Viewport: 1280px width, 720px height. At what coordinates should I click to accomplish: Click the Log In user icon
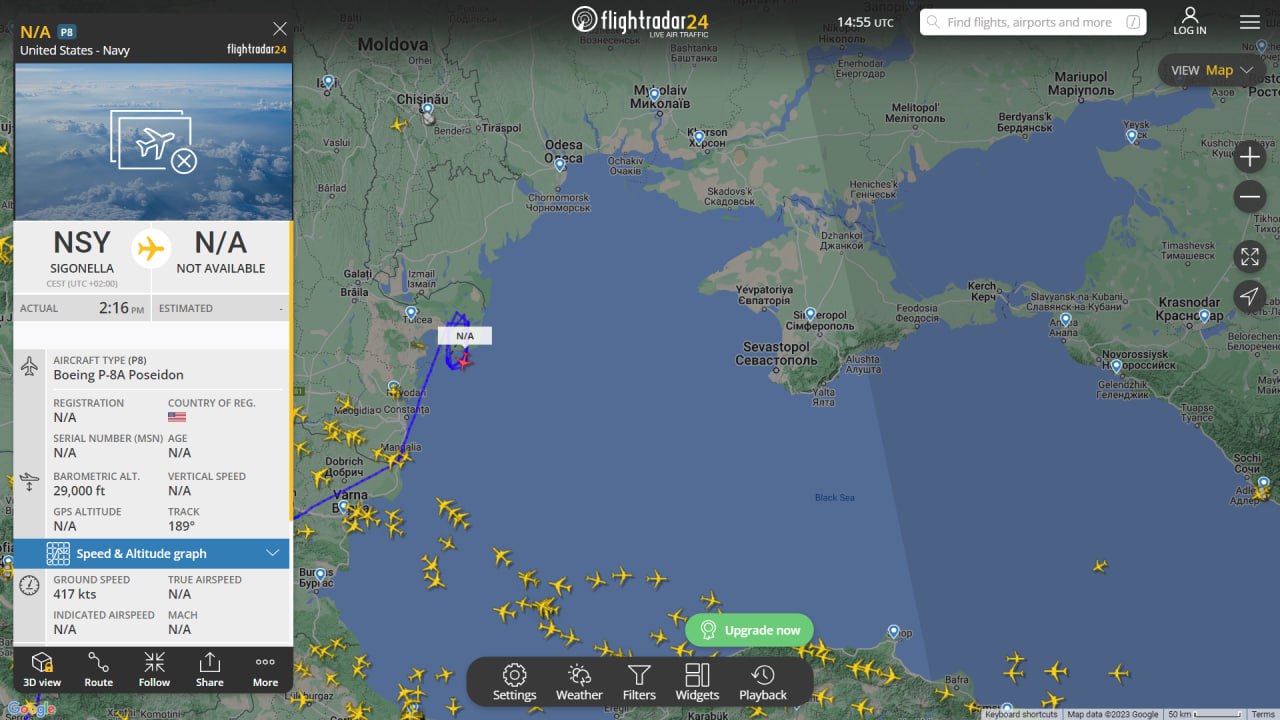click(1190, 21)
